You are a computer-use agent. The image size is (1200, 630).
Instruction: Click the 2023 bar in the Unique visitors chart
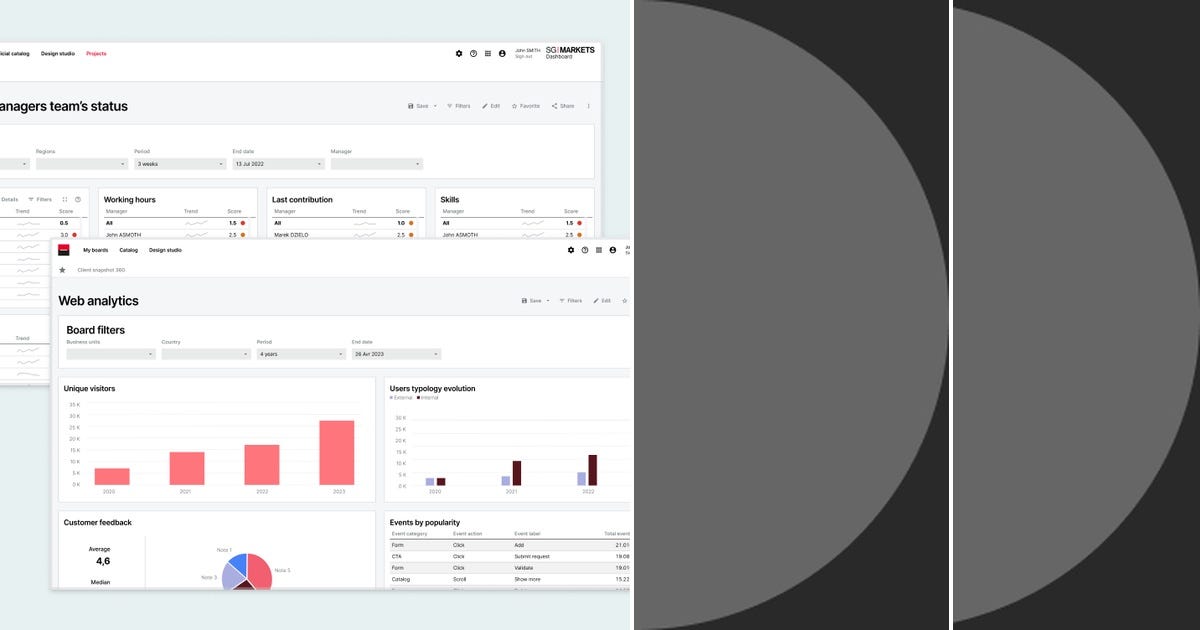[x=338, y=450]
